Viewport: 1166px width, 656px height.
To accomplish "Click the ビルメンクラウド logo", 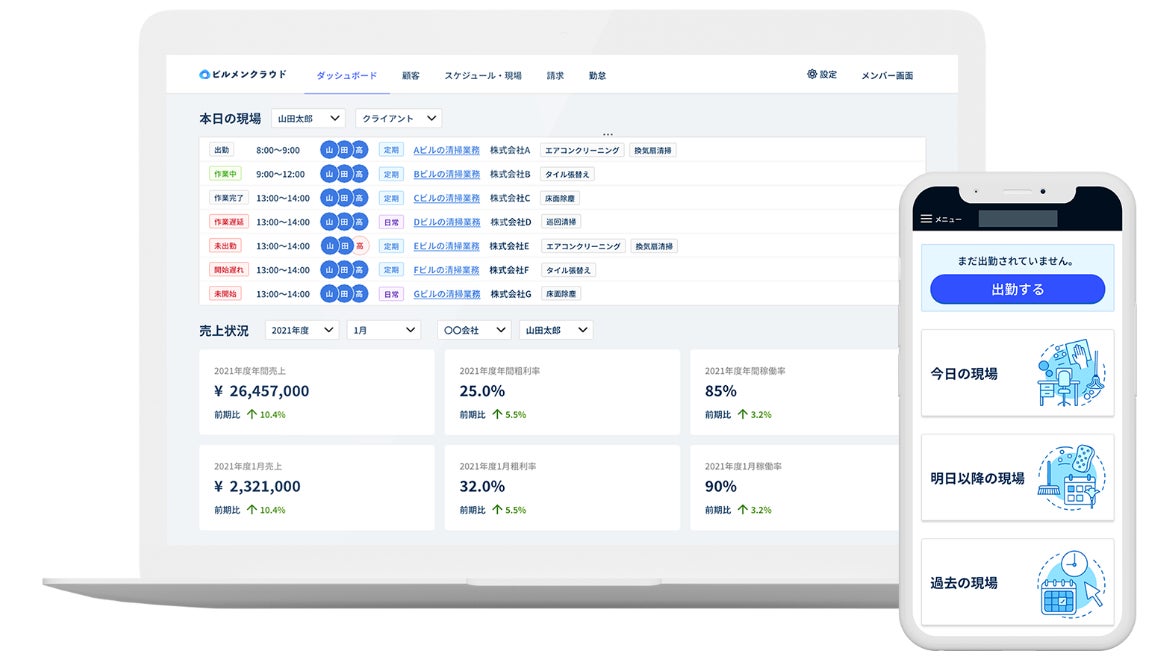I will (242, 74).
